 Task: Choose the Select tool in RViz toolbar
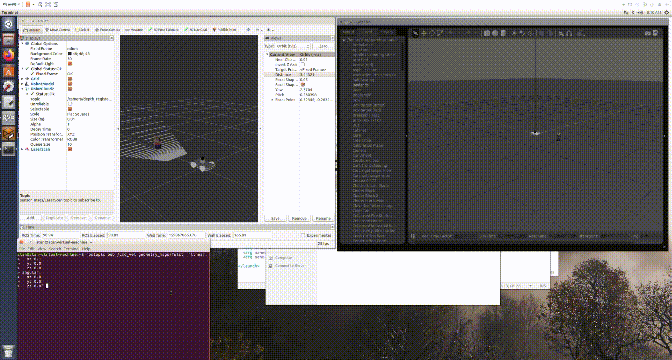click(82, 30)
